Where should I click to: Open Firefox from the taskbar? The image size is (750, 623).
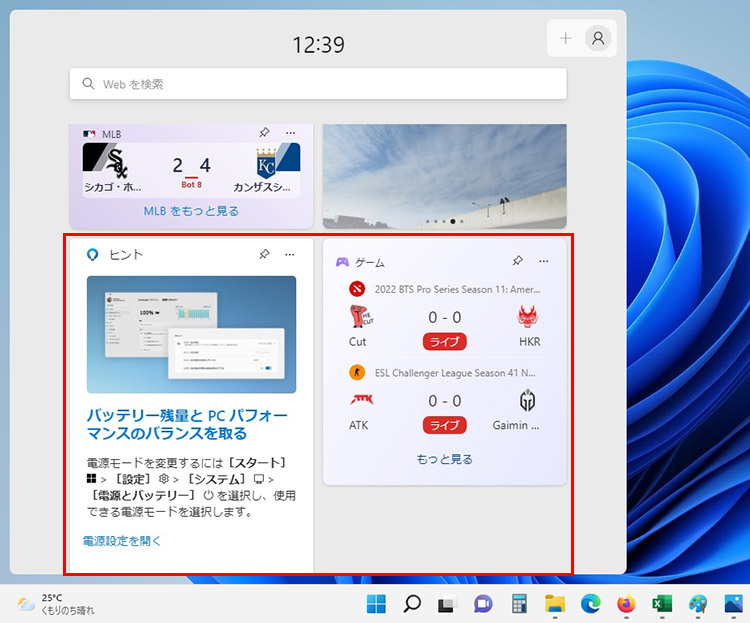[x=626, y=603]
